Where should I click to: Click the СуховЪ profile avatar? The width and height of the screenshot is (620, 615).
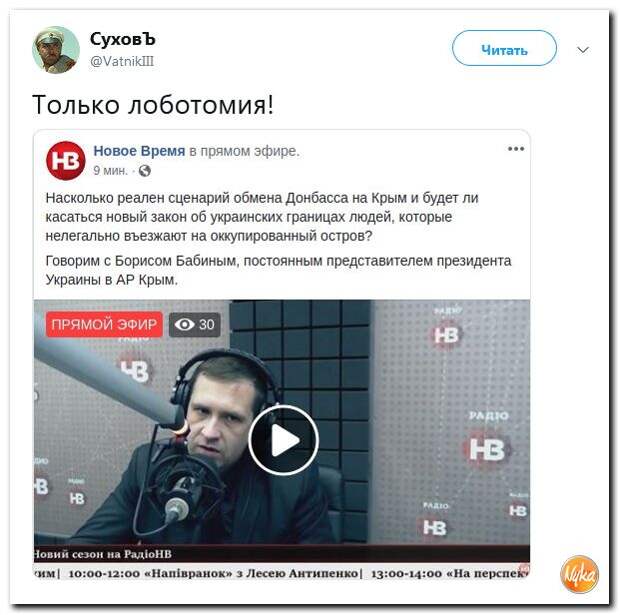[x=56, y=50]
